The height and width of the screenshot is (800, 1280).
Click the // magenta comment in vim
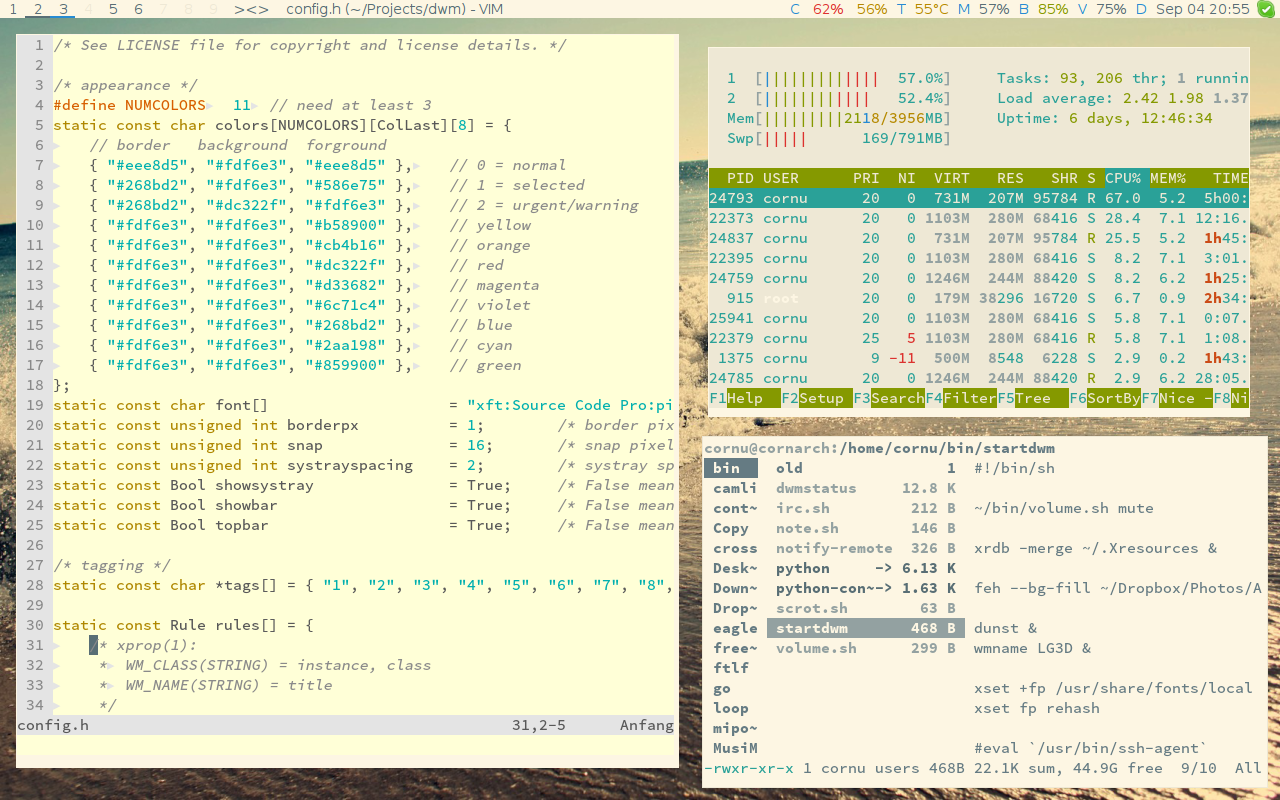point(494,285)
